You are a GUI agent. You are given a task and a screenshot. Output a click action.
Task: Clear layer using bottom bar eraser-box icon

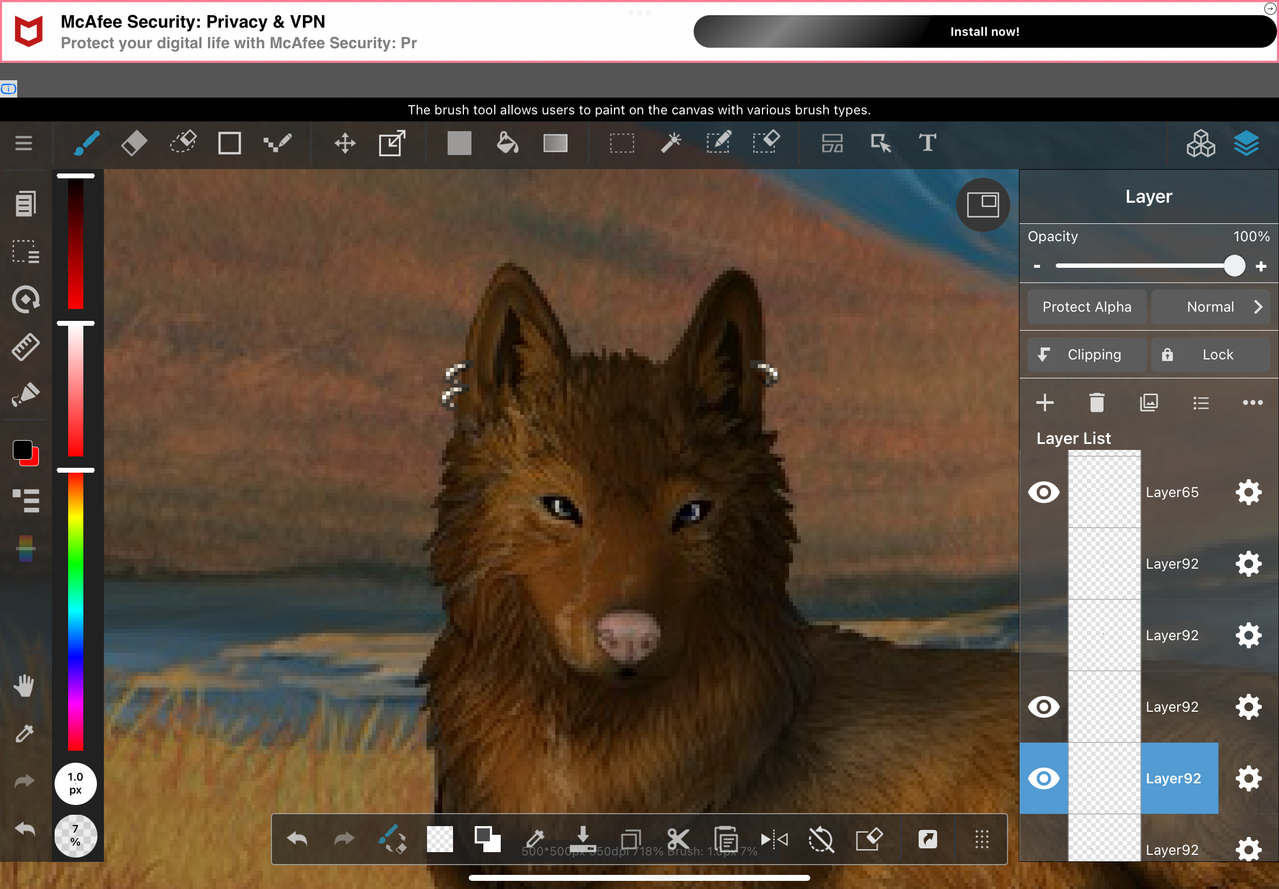[x=869, y=839]
